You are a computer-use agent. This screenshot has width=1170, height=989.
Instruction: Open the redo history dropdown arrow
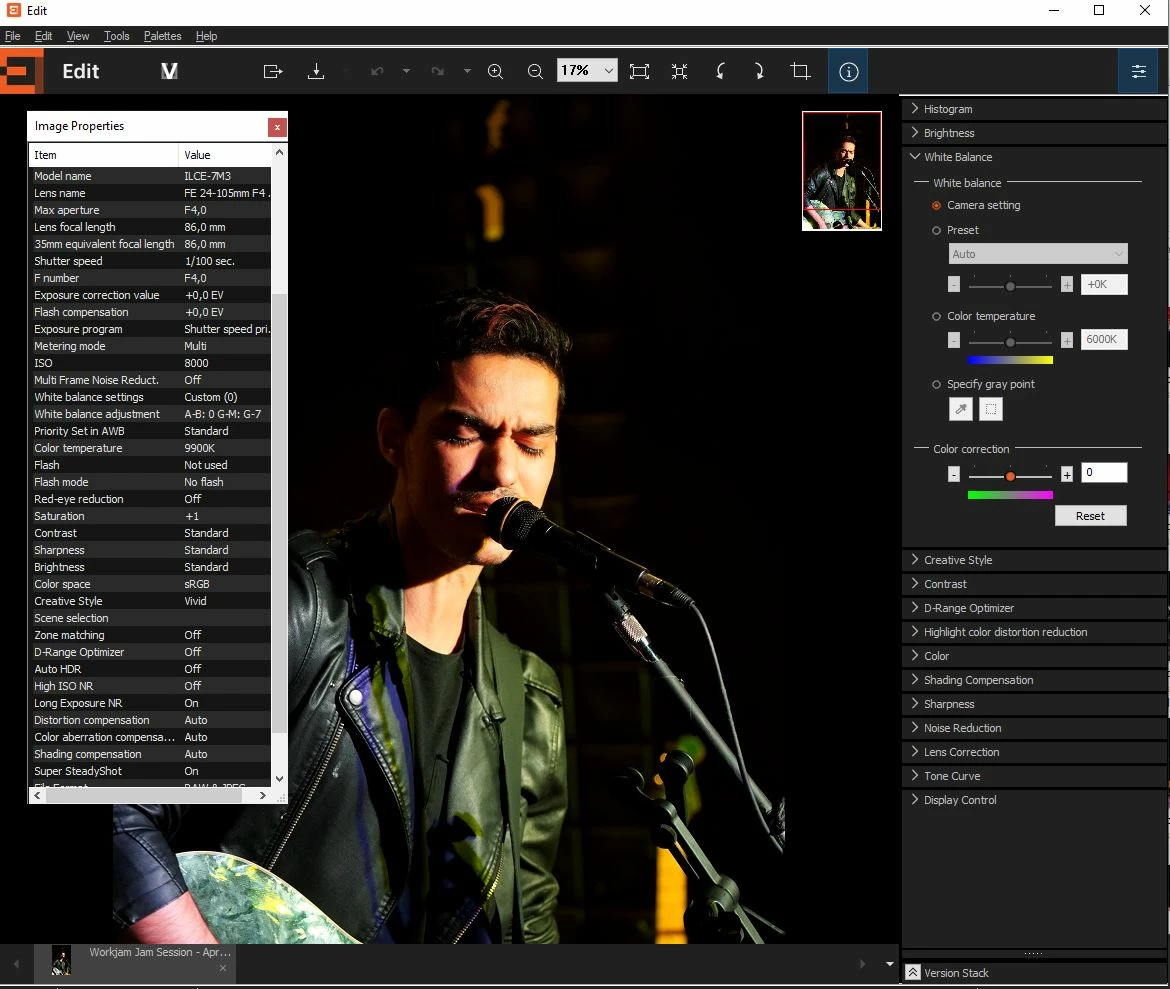[467, 71]
